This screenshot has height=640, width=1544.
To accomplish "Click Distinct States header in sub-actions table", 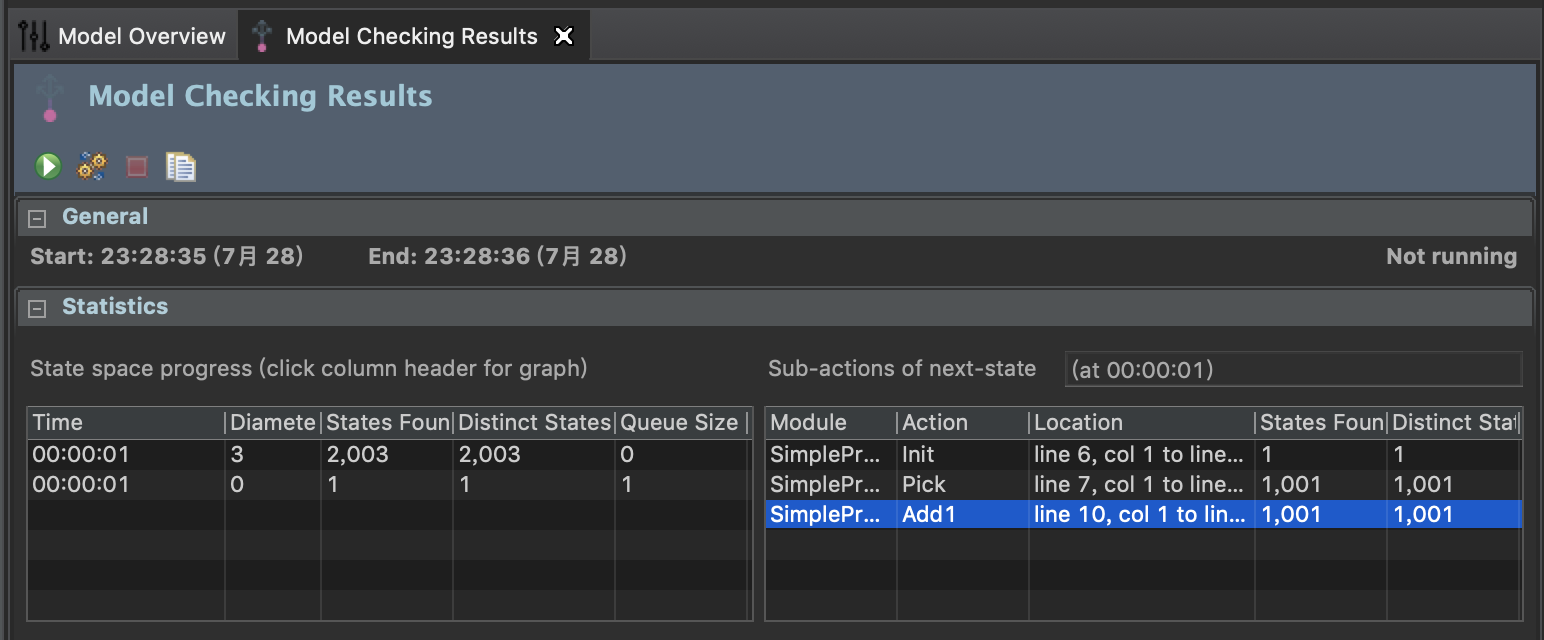I will tap(1455, 423).
